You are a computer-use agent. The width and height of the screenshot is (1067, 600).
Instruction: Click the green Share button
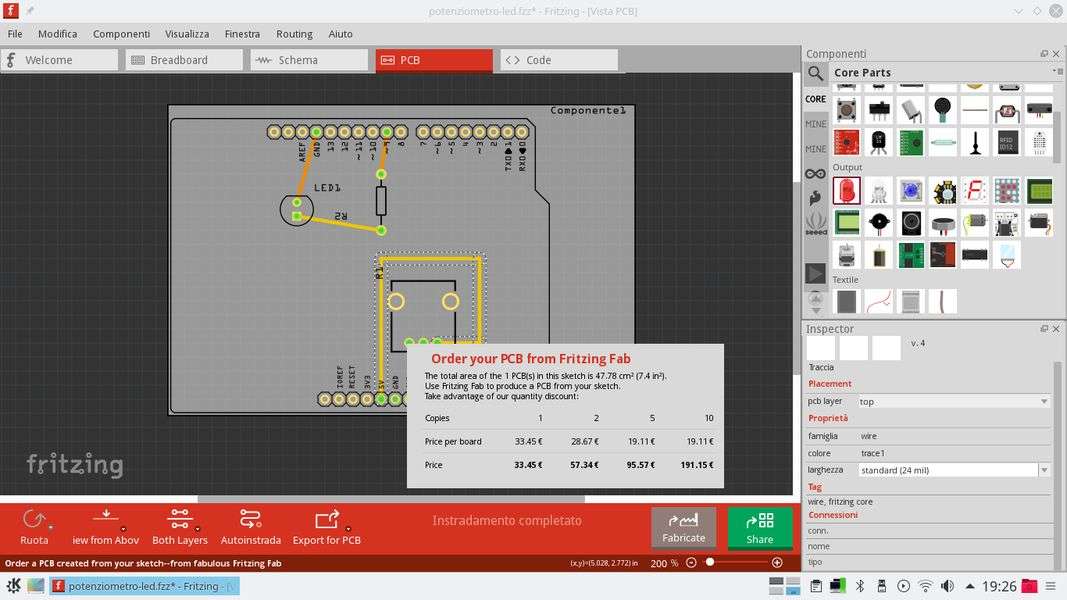tap(759, 527)
